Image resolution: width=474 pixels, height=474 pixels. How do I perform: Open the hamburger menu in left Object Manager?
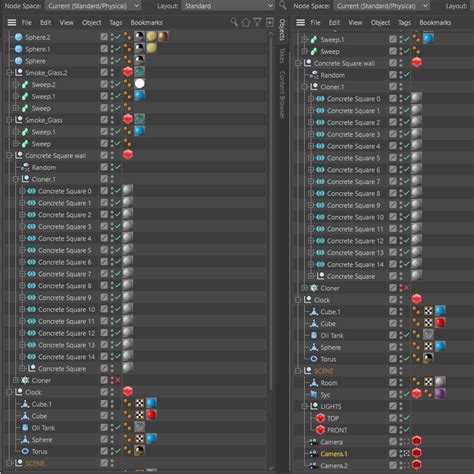(x=12, y=22)
